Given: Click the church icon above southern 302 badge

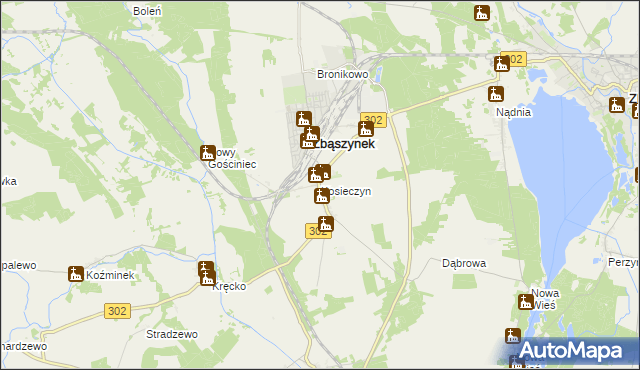Looking at the screenshot, I should [326, 224].
